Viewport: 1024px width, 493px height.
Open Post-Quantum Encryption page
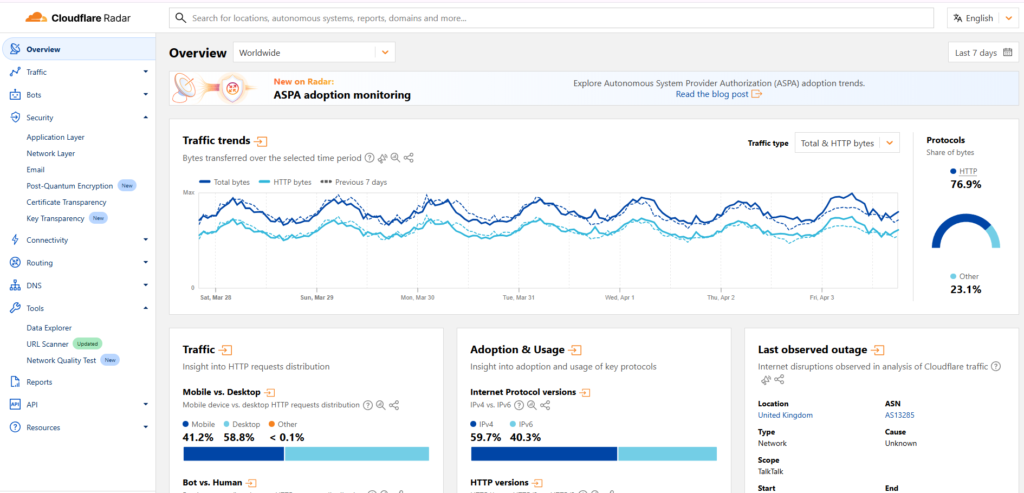(71, 186)
